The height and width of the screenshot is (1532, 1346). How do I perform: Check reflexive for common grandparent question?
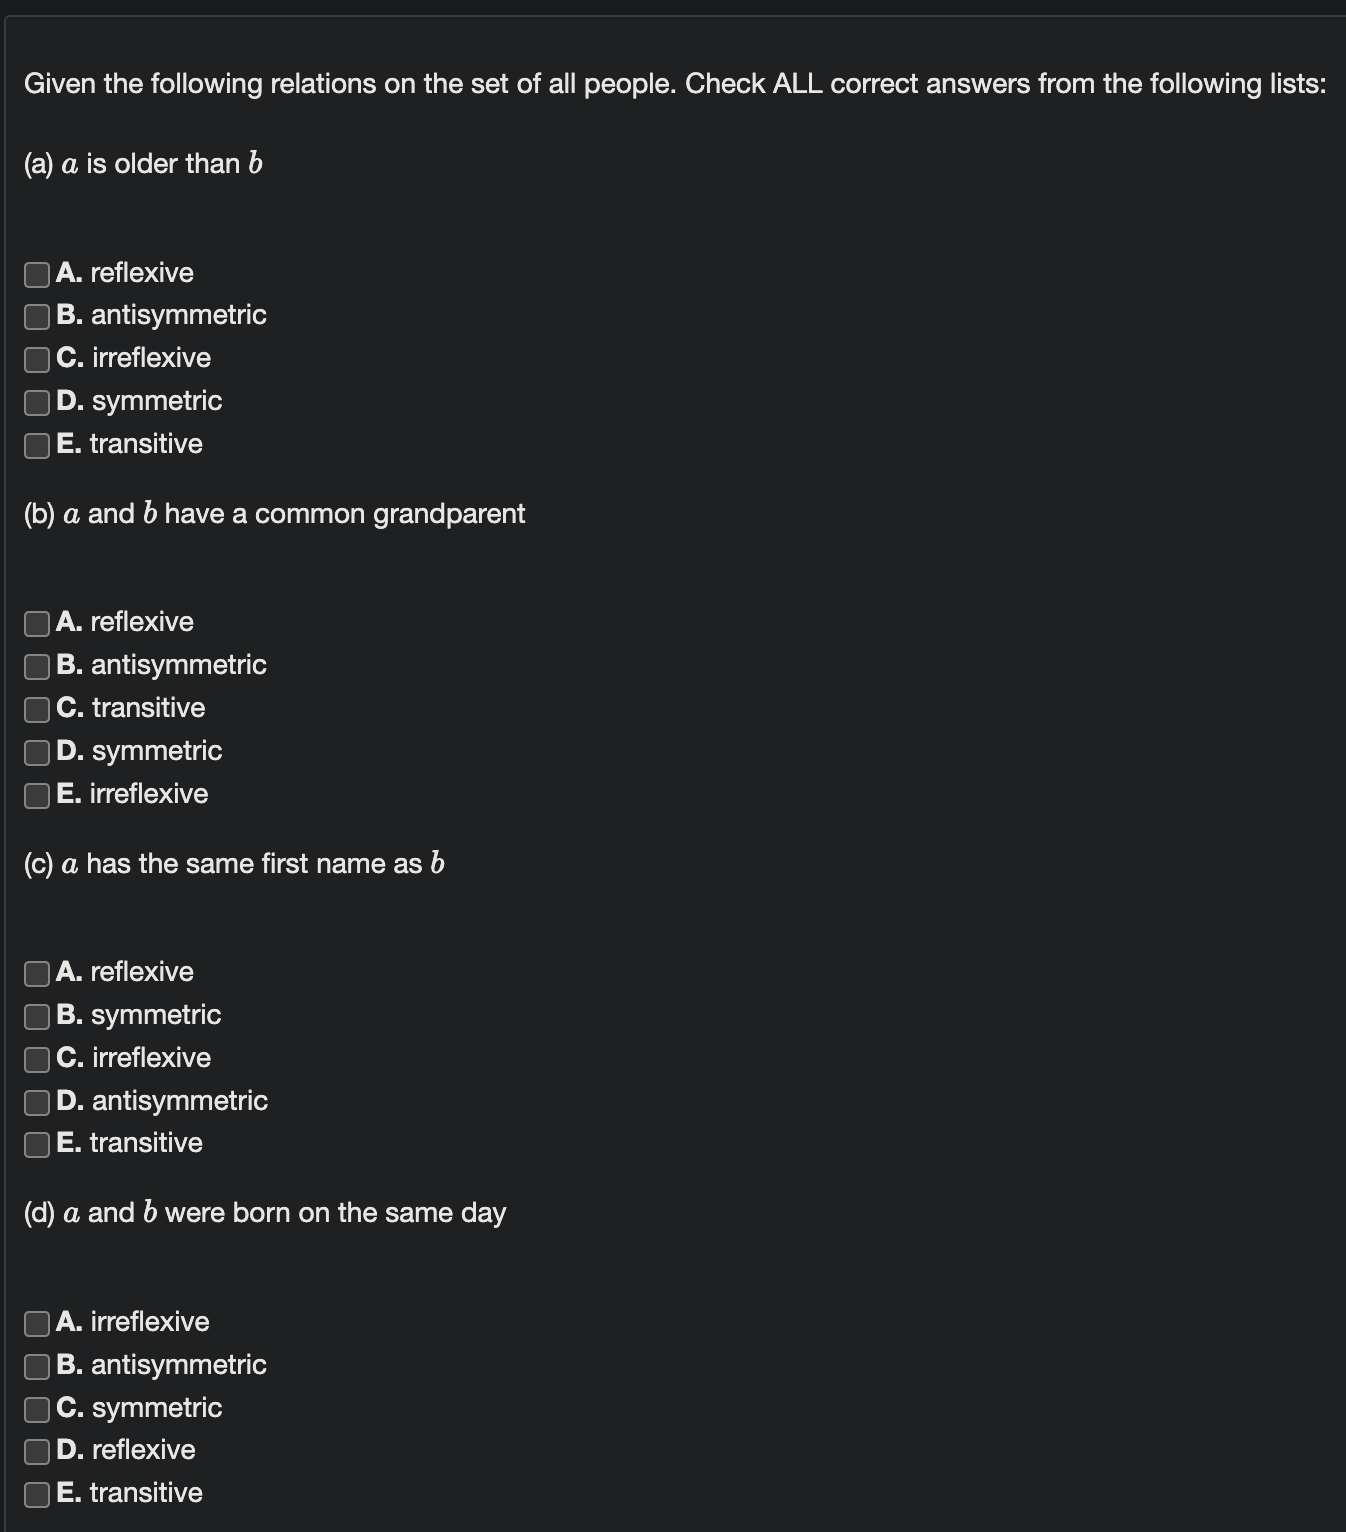tap(35, 624)
